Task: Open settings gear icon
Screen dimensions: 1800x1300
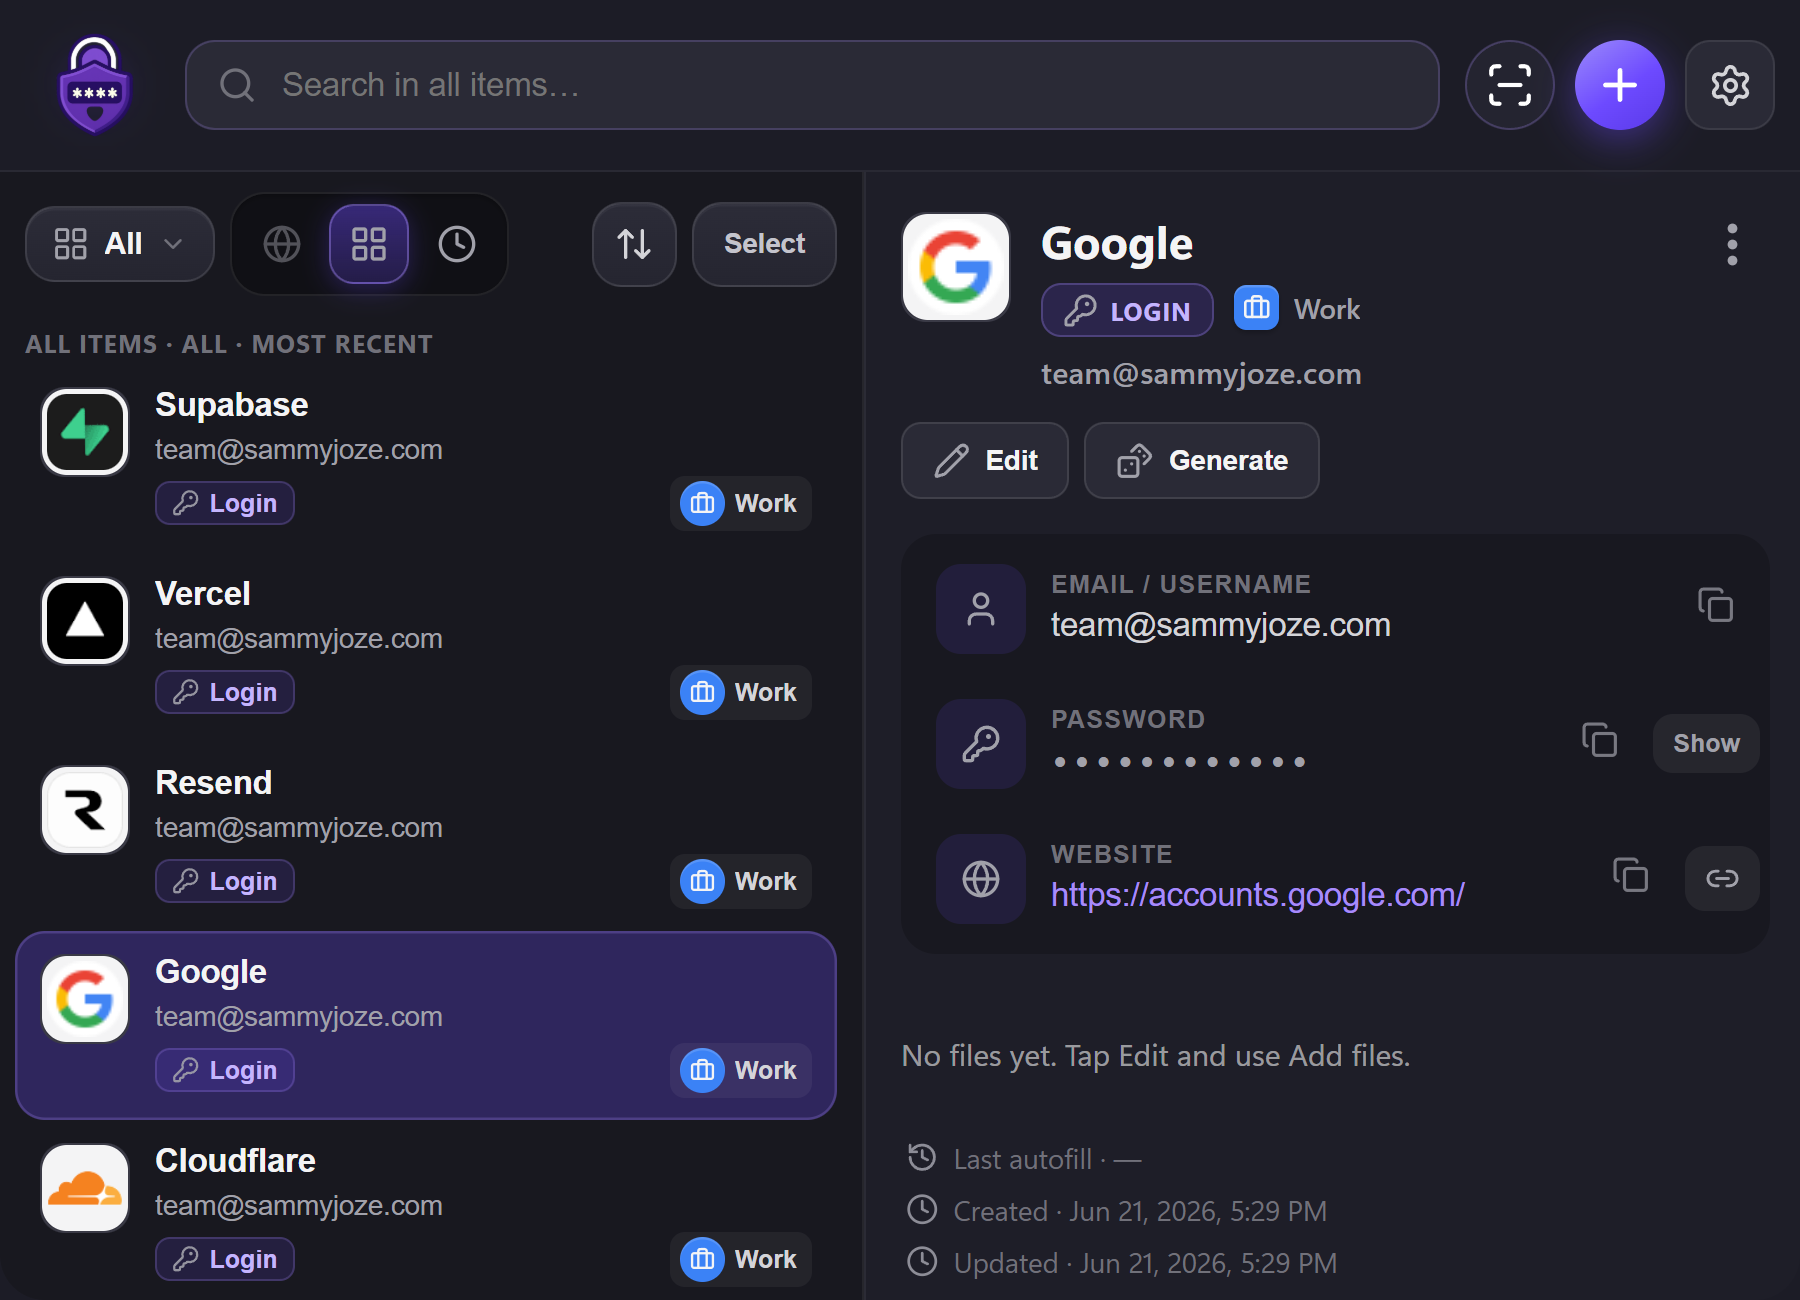Action: pyautogui.click(x=1730, y=85)
